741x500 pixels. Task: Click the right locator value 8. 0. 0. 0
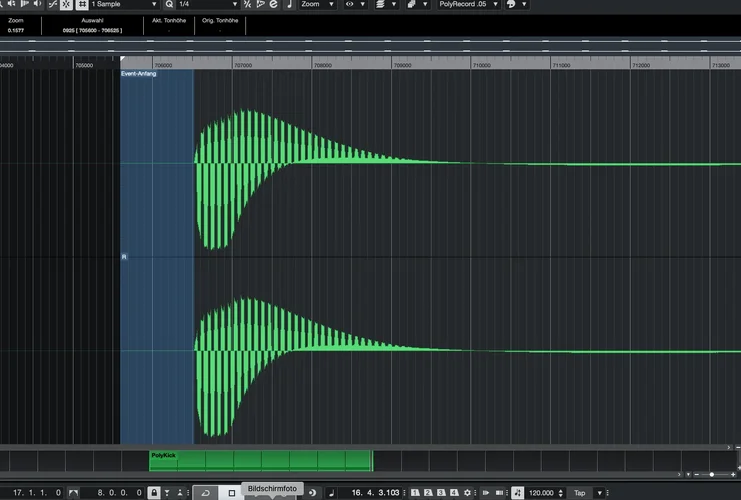pyautogui.click(x=119, y=492)
